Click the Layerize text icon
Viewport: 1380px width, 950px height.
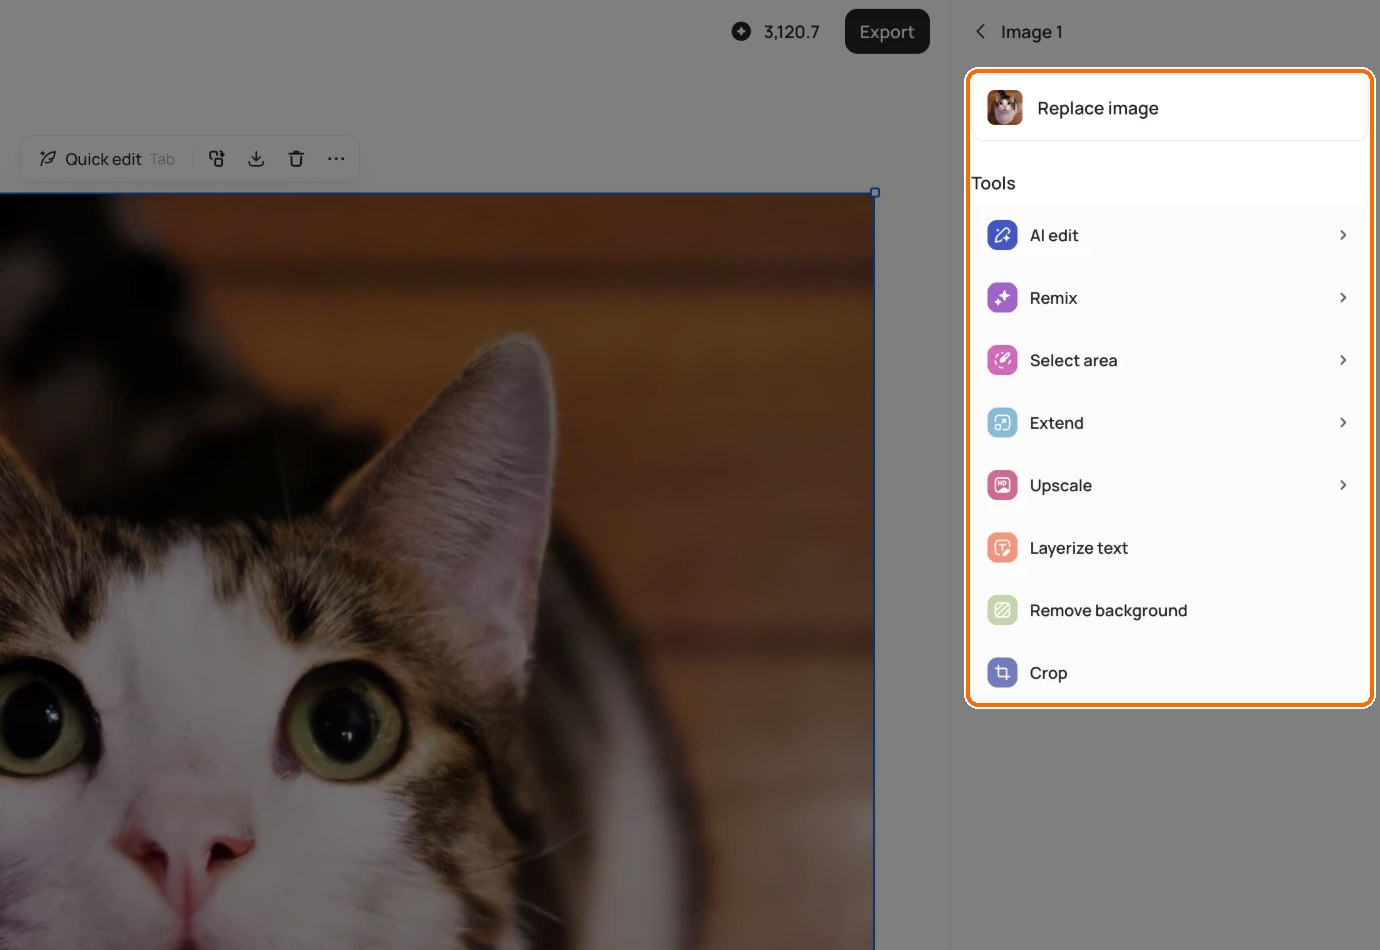tap(1002, 548)
